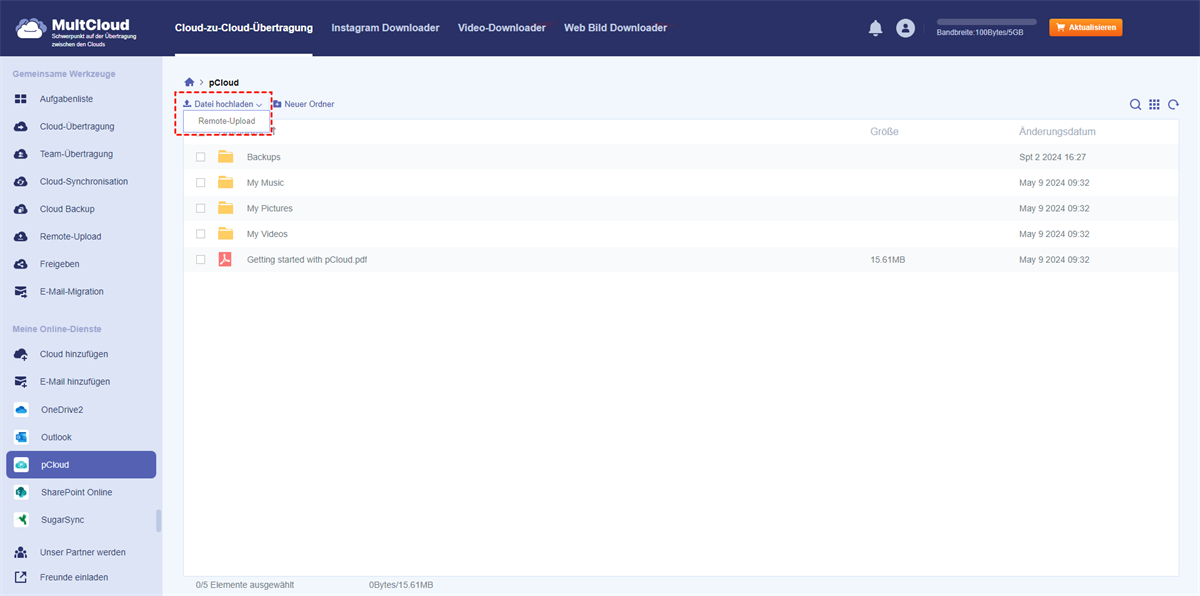Open the My Pictures folder name
The height and width of the screenshot is (596, 1200).
(x=270, y=208)
